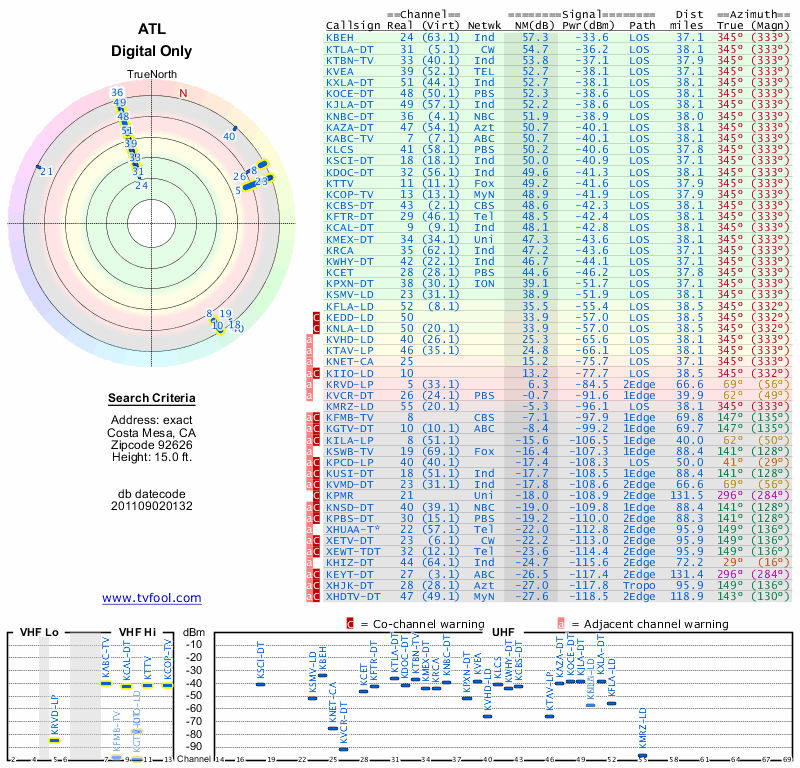
Task: Click the co-channel icon beside KEDD-LD
Action: click(317, 317)
